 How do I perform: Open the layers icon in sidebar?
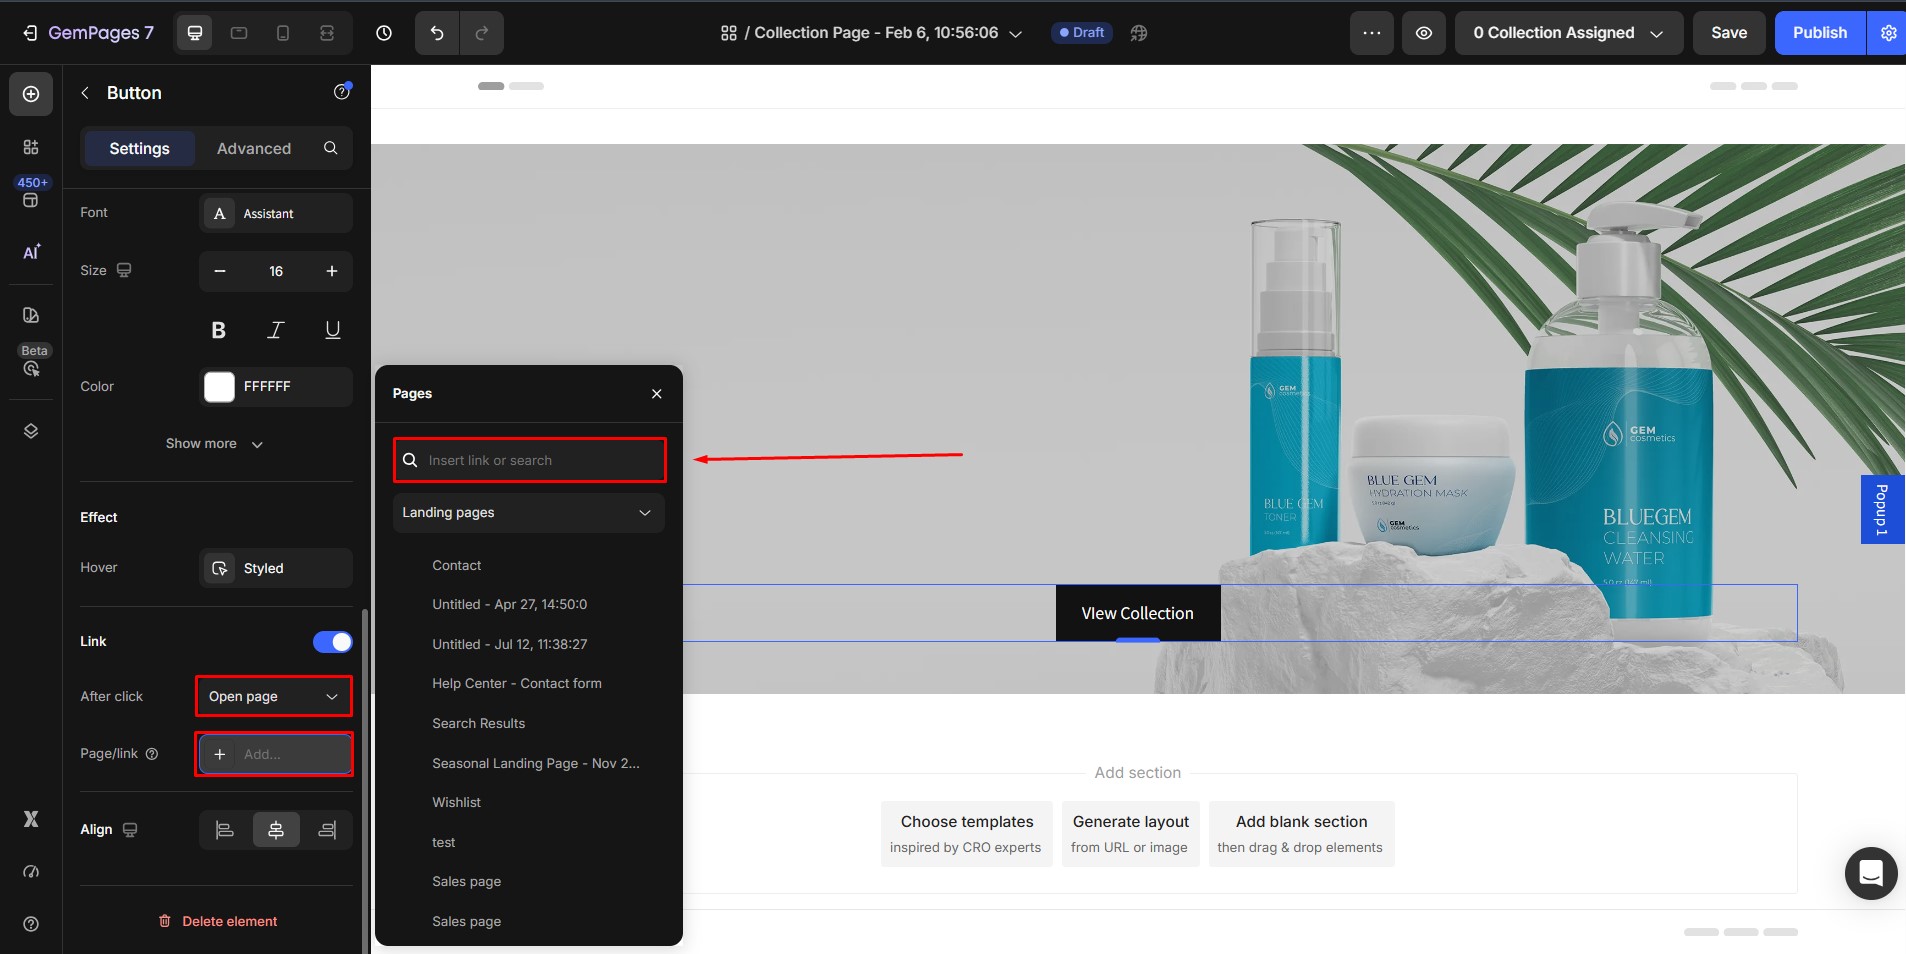[31, 431]
